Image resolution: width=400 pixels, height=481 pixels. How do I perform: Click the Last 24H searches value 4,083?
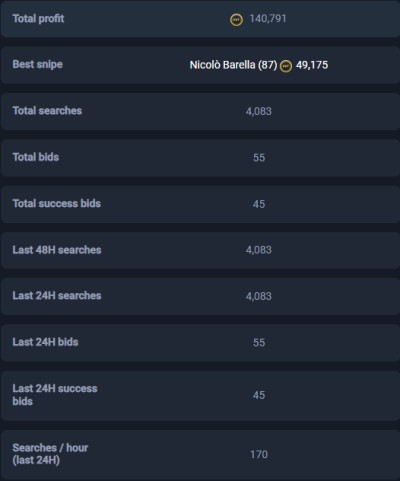click(x=259, y=296)
